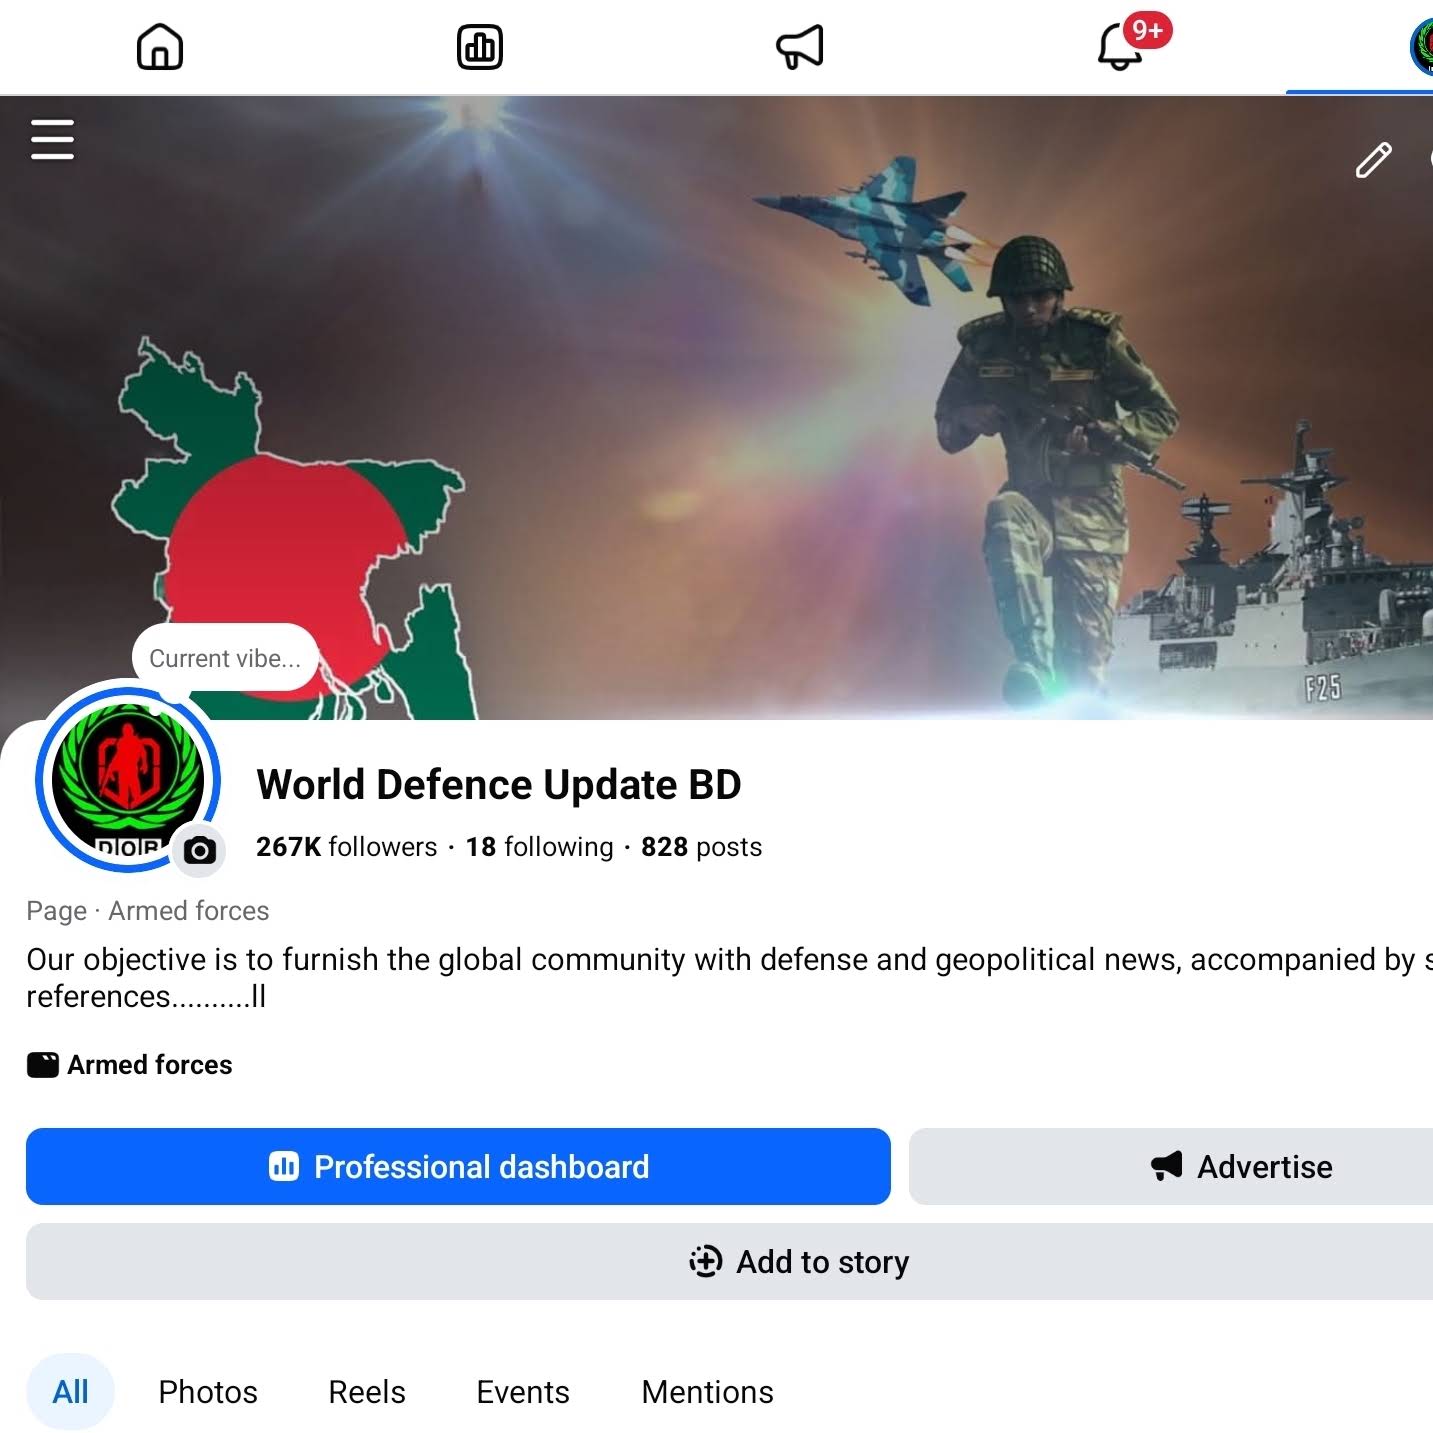Screen dimensions: 1433x1433
Task: Tap the Armed forces category with clapper icon
Action: pos(130,1065)
